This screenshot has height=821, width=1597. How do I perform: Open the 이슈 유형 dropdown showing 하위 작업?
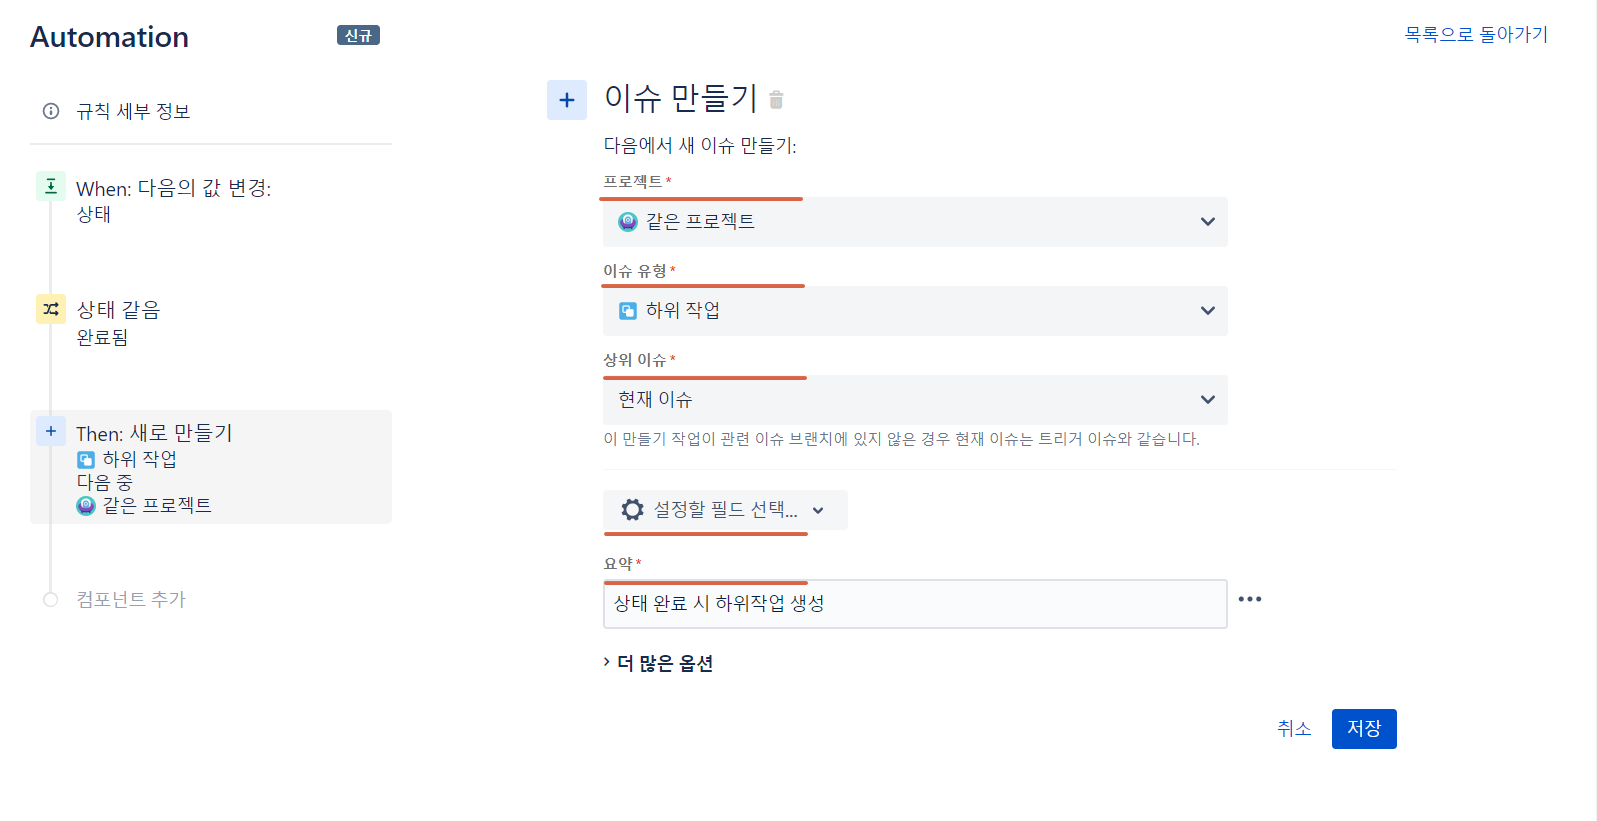pos(915,311)
